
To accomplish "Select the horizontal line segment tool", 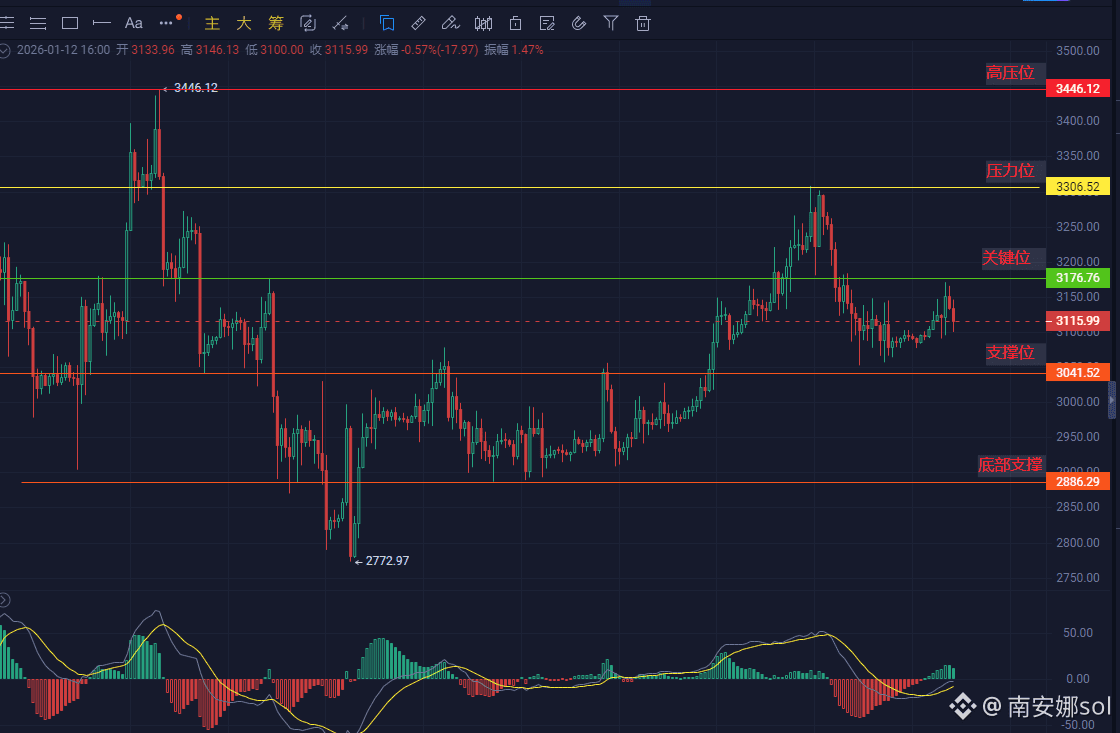I will [x=101, y=24].
